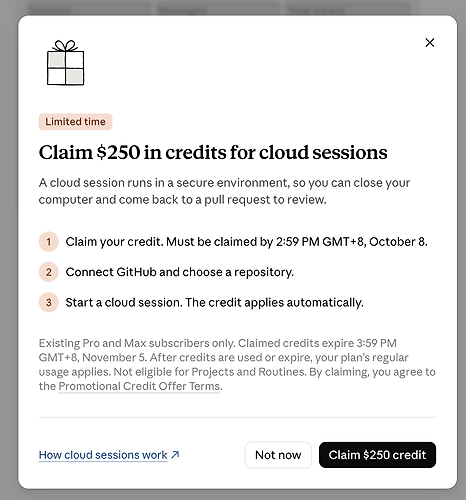466x500 pixels.
Task: Click the Start a cloud session step text
Action: click(x=214, y=302)
